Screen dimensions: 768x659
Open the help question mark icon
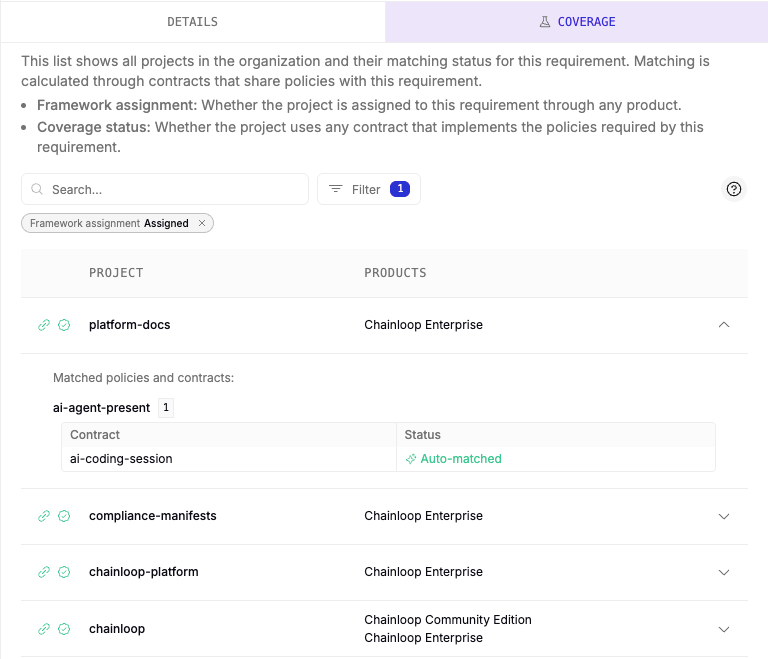point(733,189)
